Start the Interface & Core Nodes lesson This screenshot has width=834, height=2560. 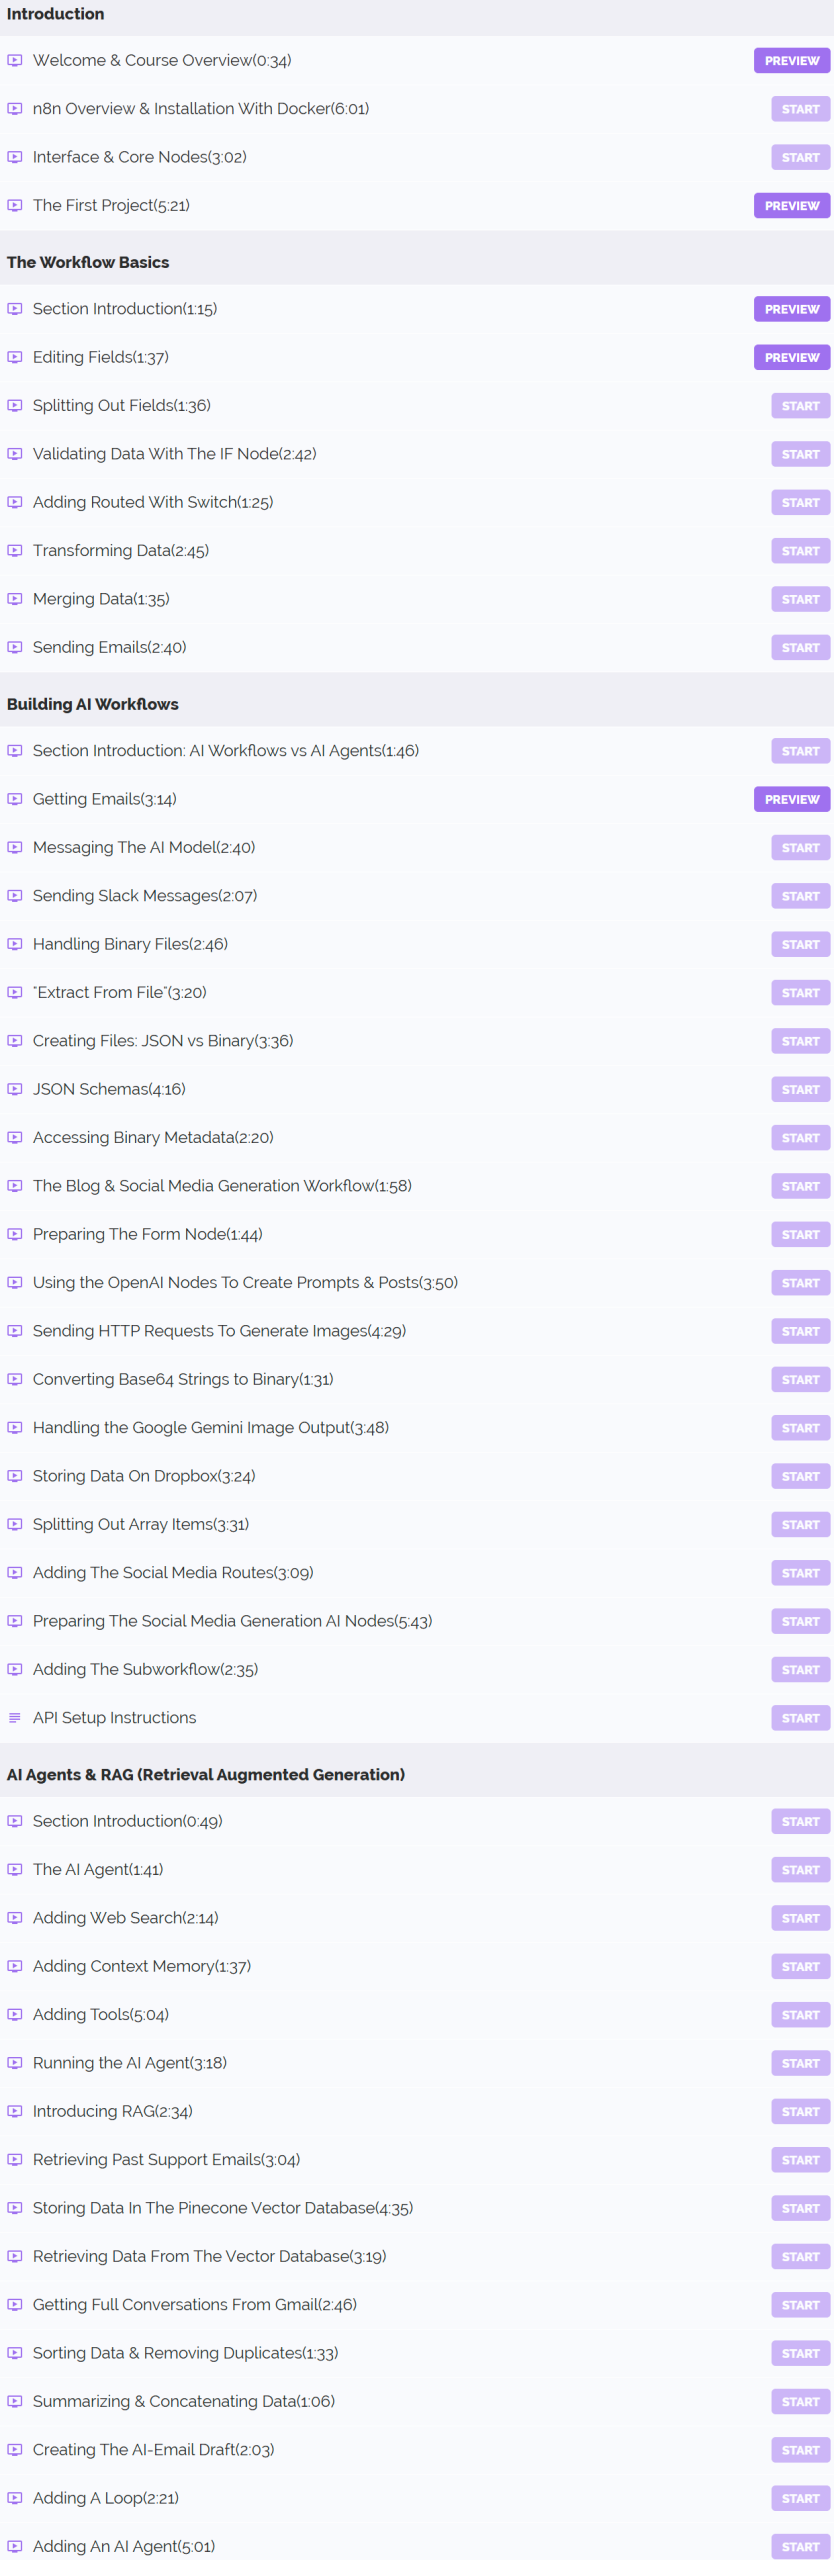click(800, 158)
